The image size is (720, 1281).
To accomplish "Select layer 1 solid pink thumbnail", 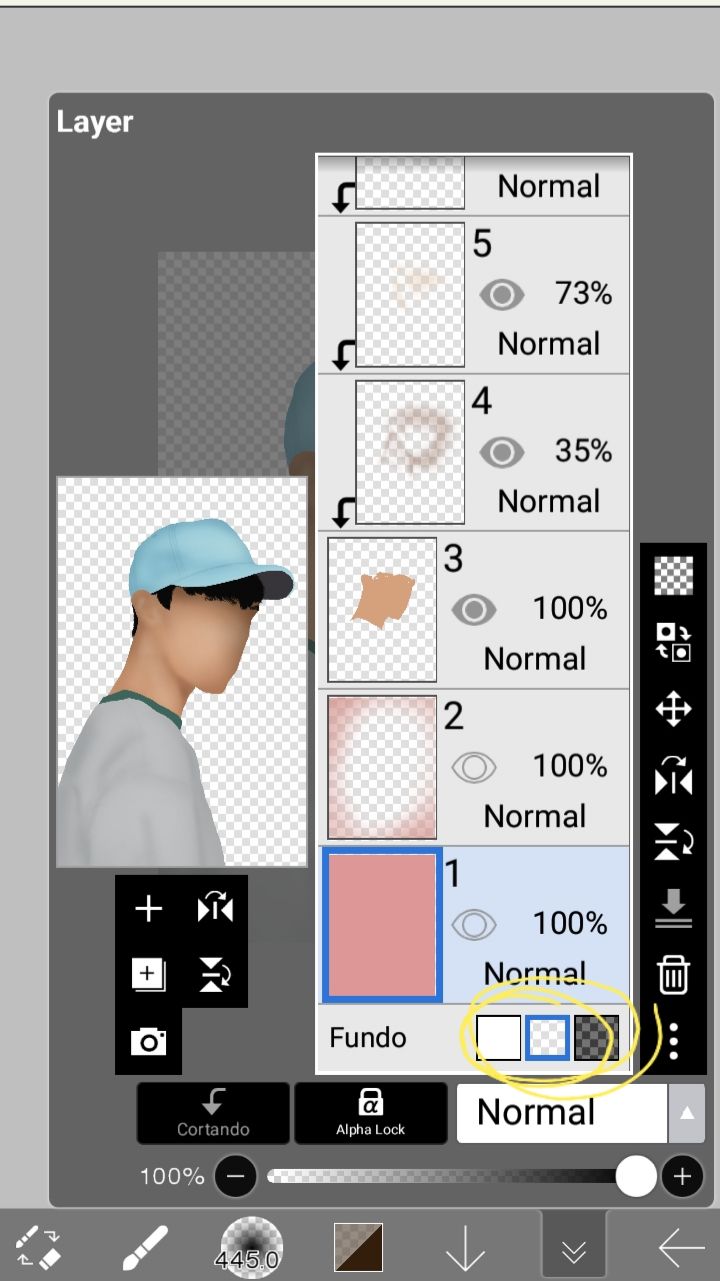I will [382, 924].
